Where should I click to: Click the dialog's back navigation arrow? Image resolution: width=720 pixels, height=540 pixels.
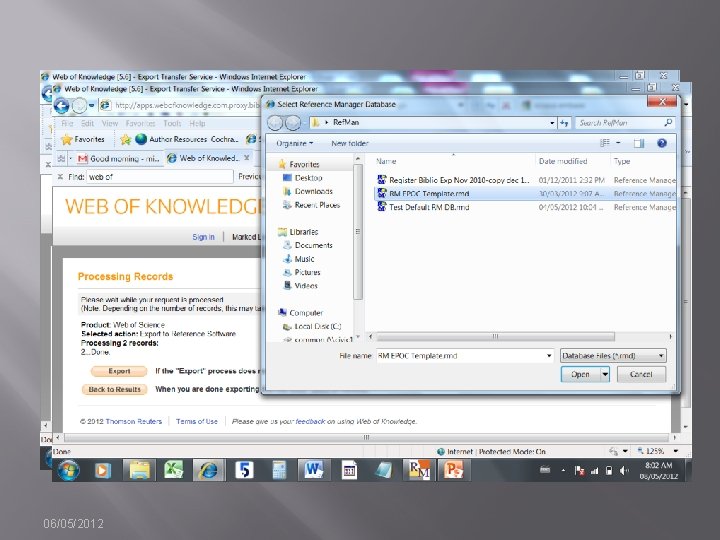coord(275,123)
